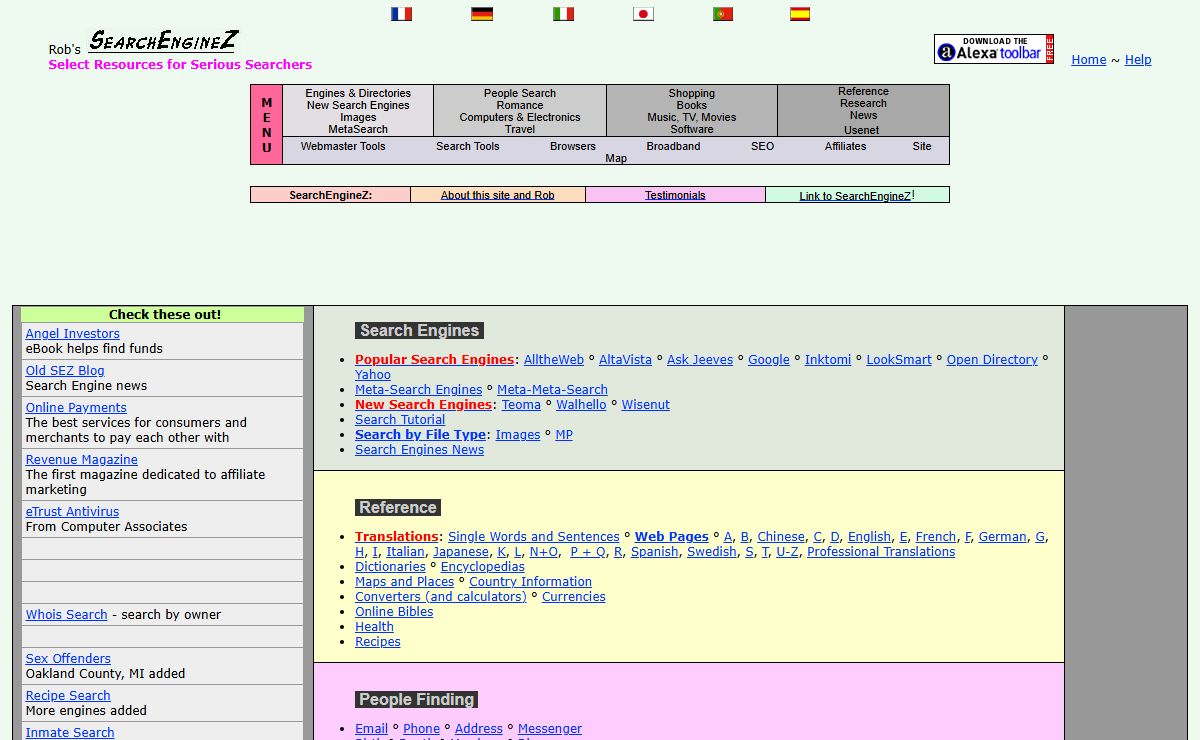1200x740 pixels.
Task: Open Whois Search link
Action: (66, 615)
